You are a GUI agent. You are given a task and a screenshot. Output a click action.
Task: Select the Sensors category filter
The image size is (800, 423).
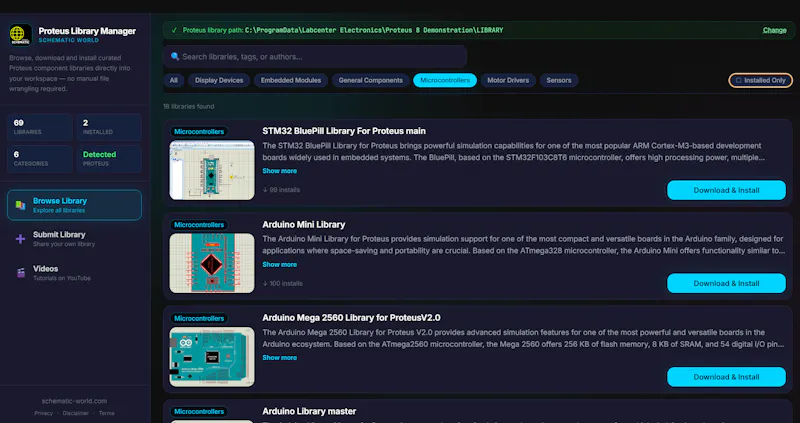559,80
